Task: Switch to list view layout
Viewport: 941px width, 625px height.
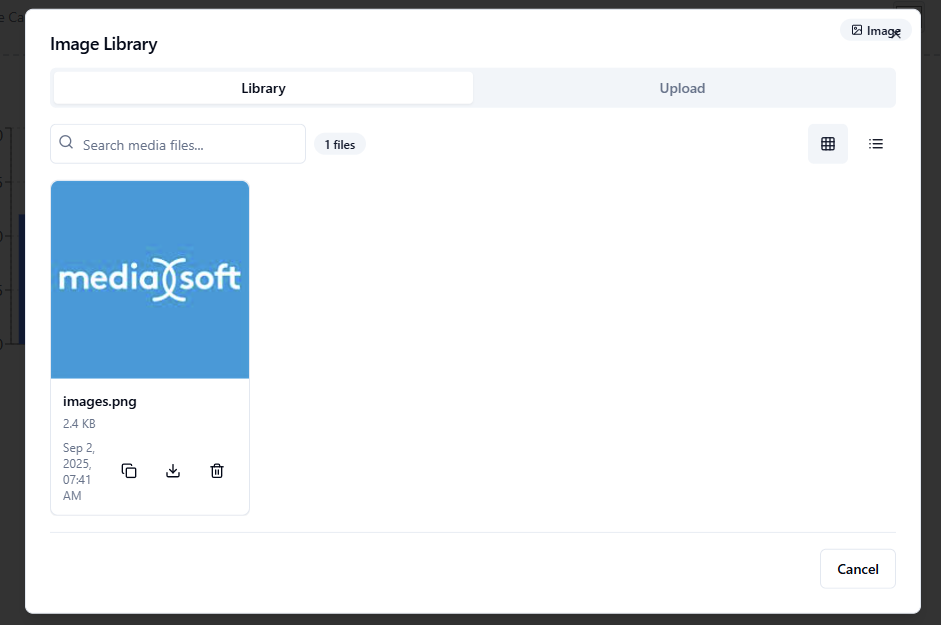Action: (x=876, y=144)
